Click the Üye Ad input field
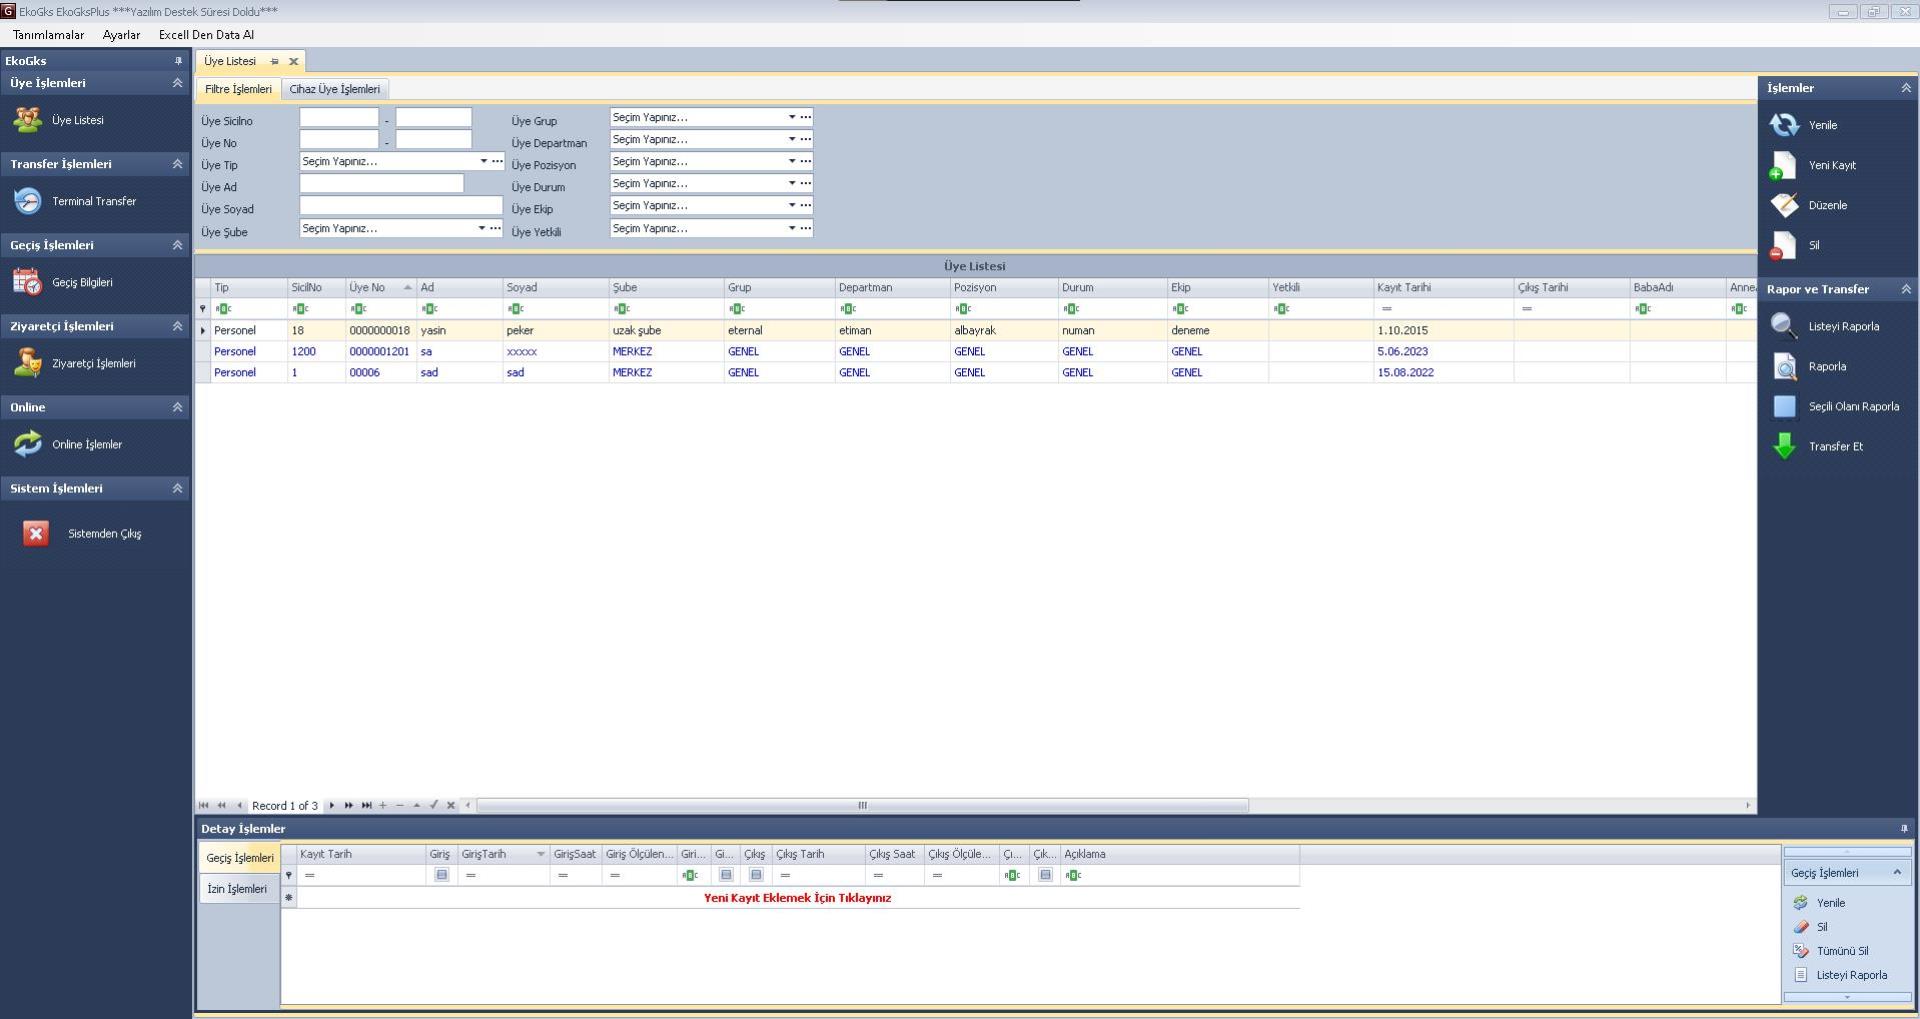The height and width of the screenshot is (1019, 1920). coord(381,184)
